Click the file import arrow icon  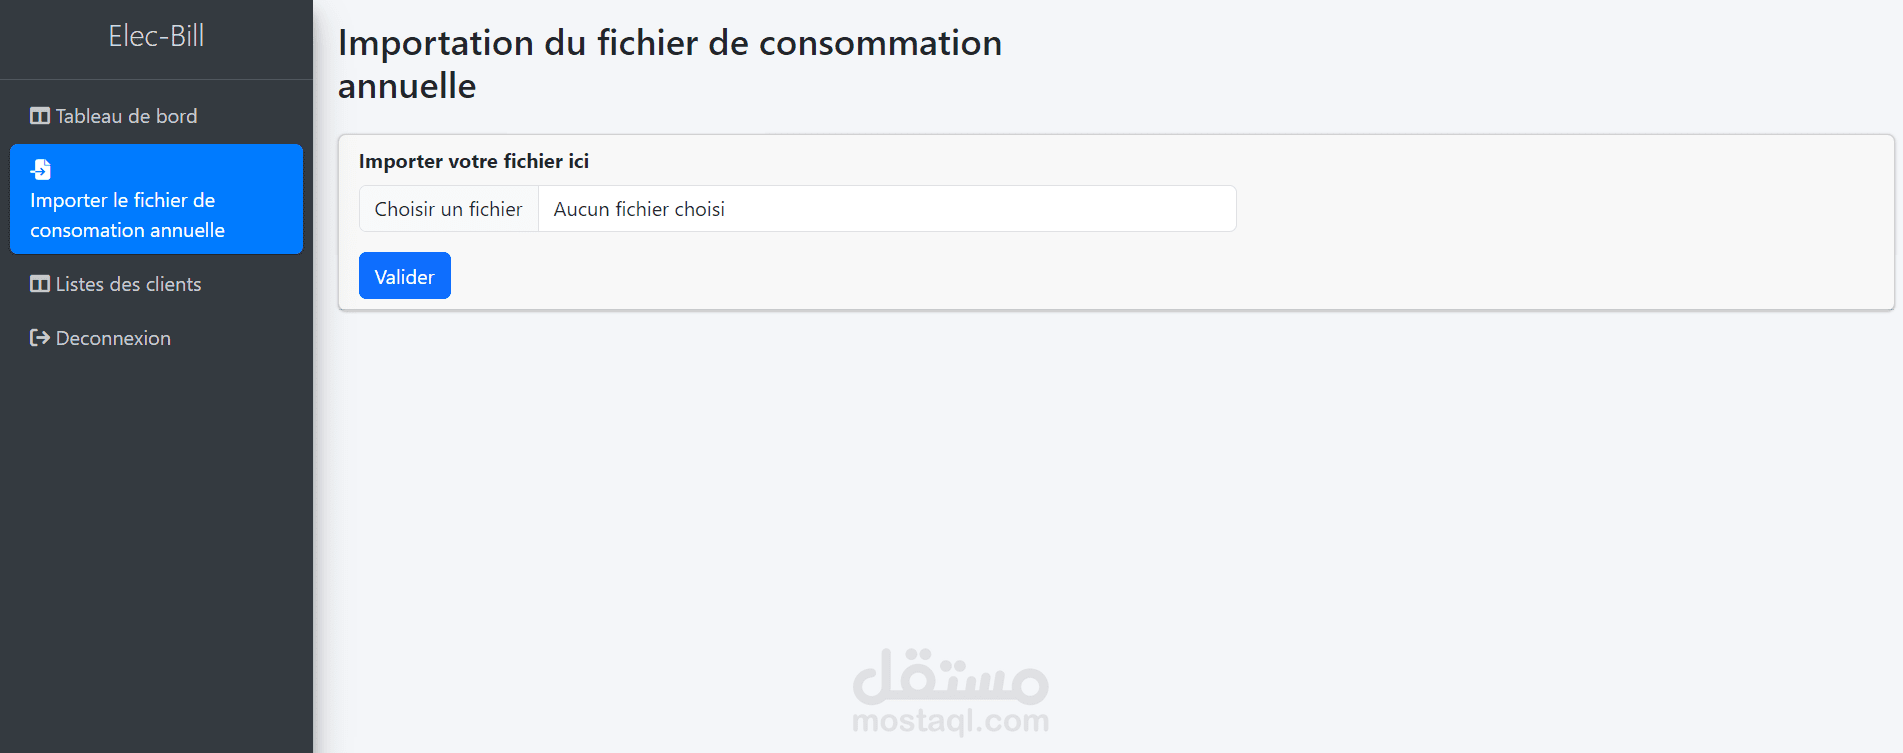coord(41,169)
